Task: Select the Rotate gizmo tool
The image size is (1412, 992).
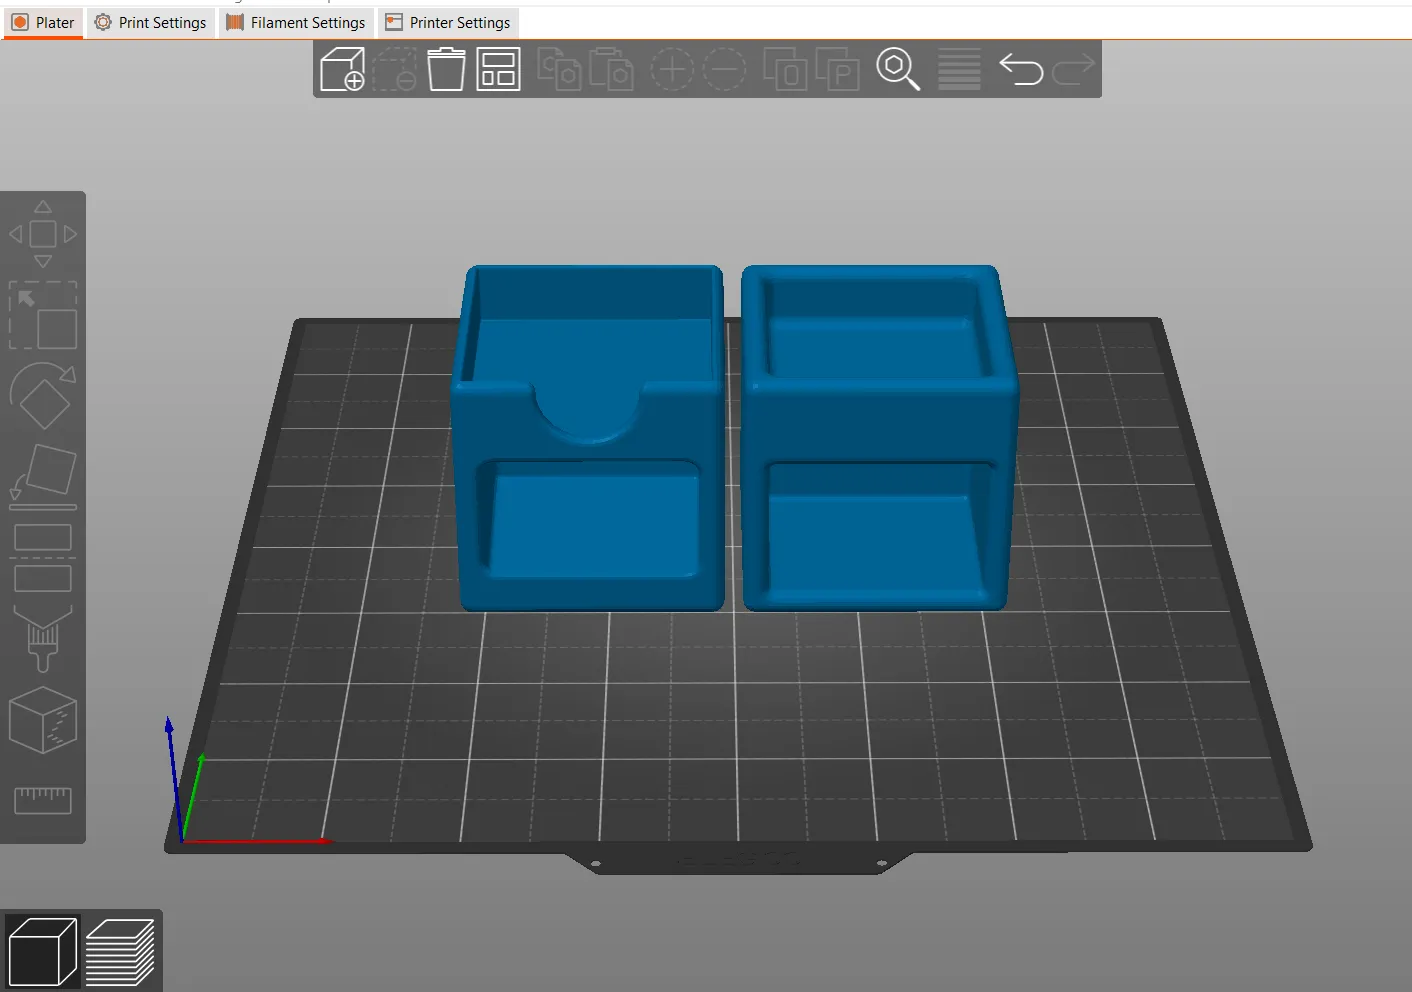Action: [43, 396]
